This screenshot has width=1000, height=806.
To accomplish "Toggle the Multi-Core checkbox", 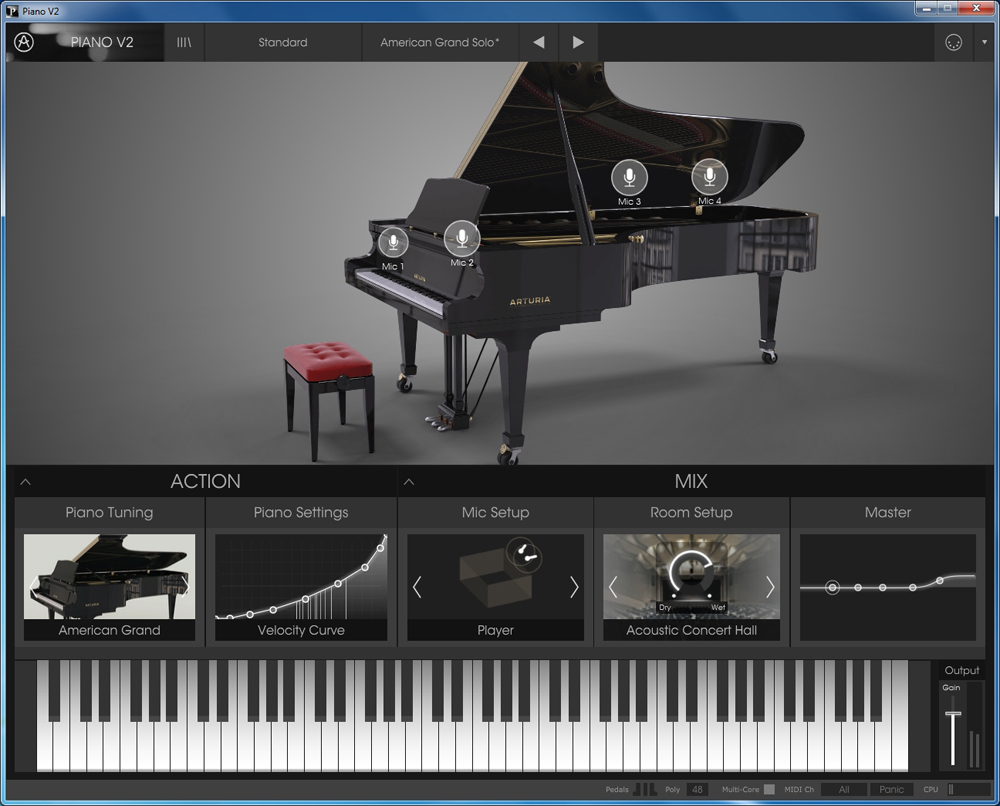I will [x=769, y=790].
